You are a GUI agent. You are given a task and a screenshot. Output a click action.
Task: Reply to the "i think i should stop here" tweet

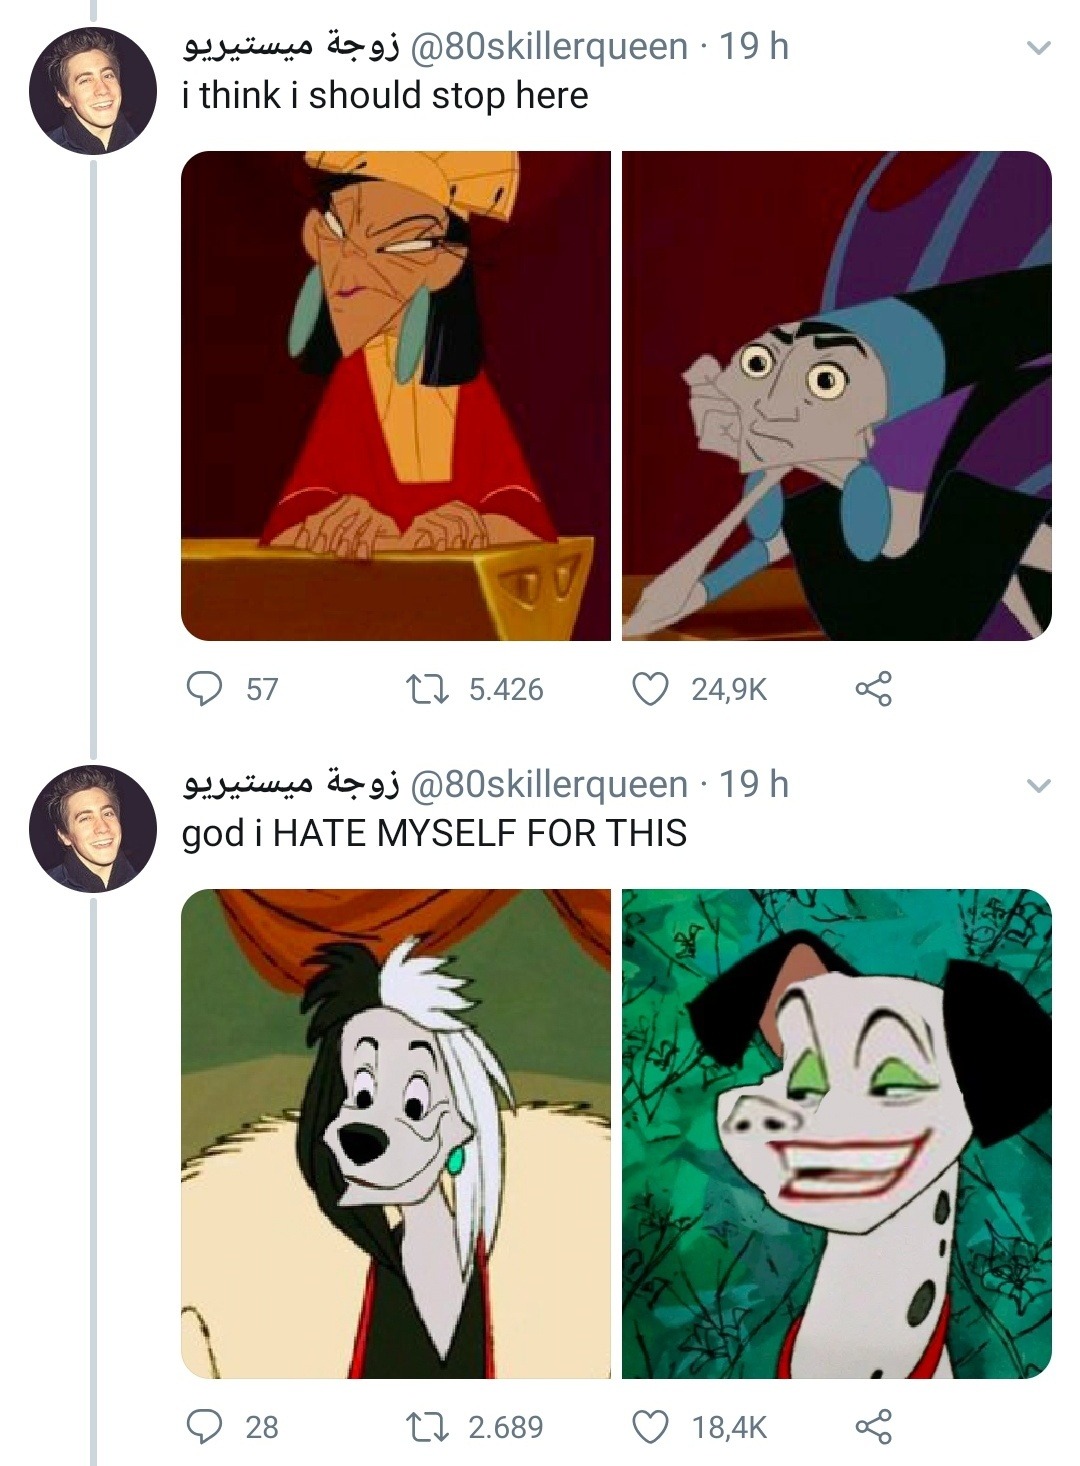(205, 689)
